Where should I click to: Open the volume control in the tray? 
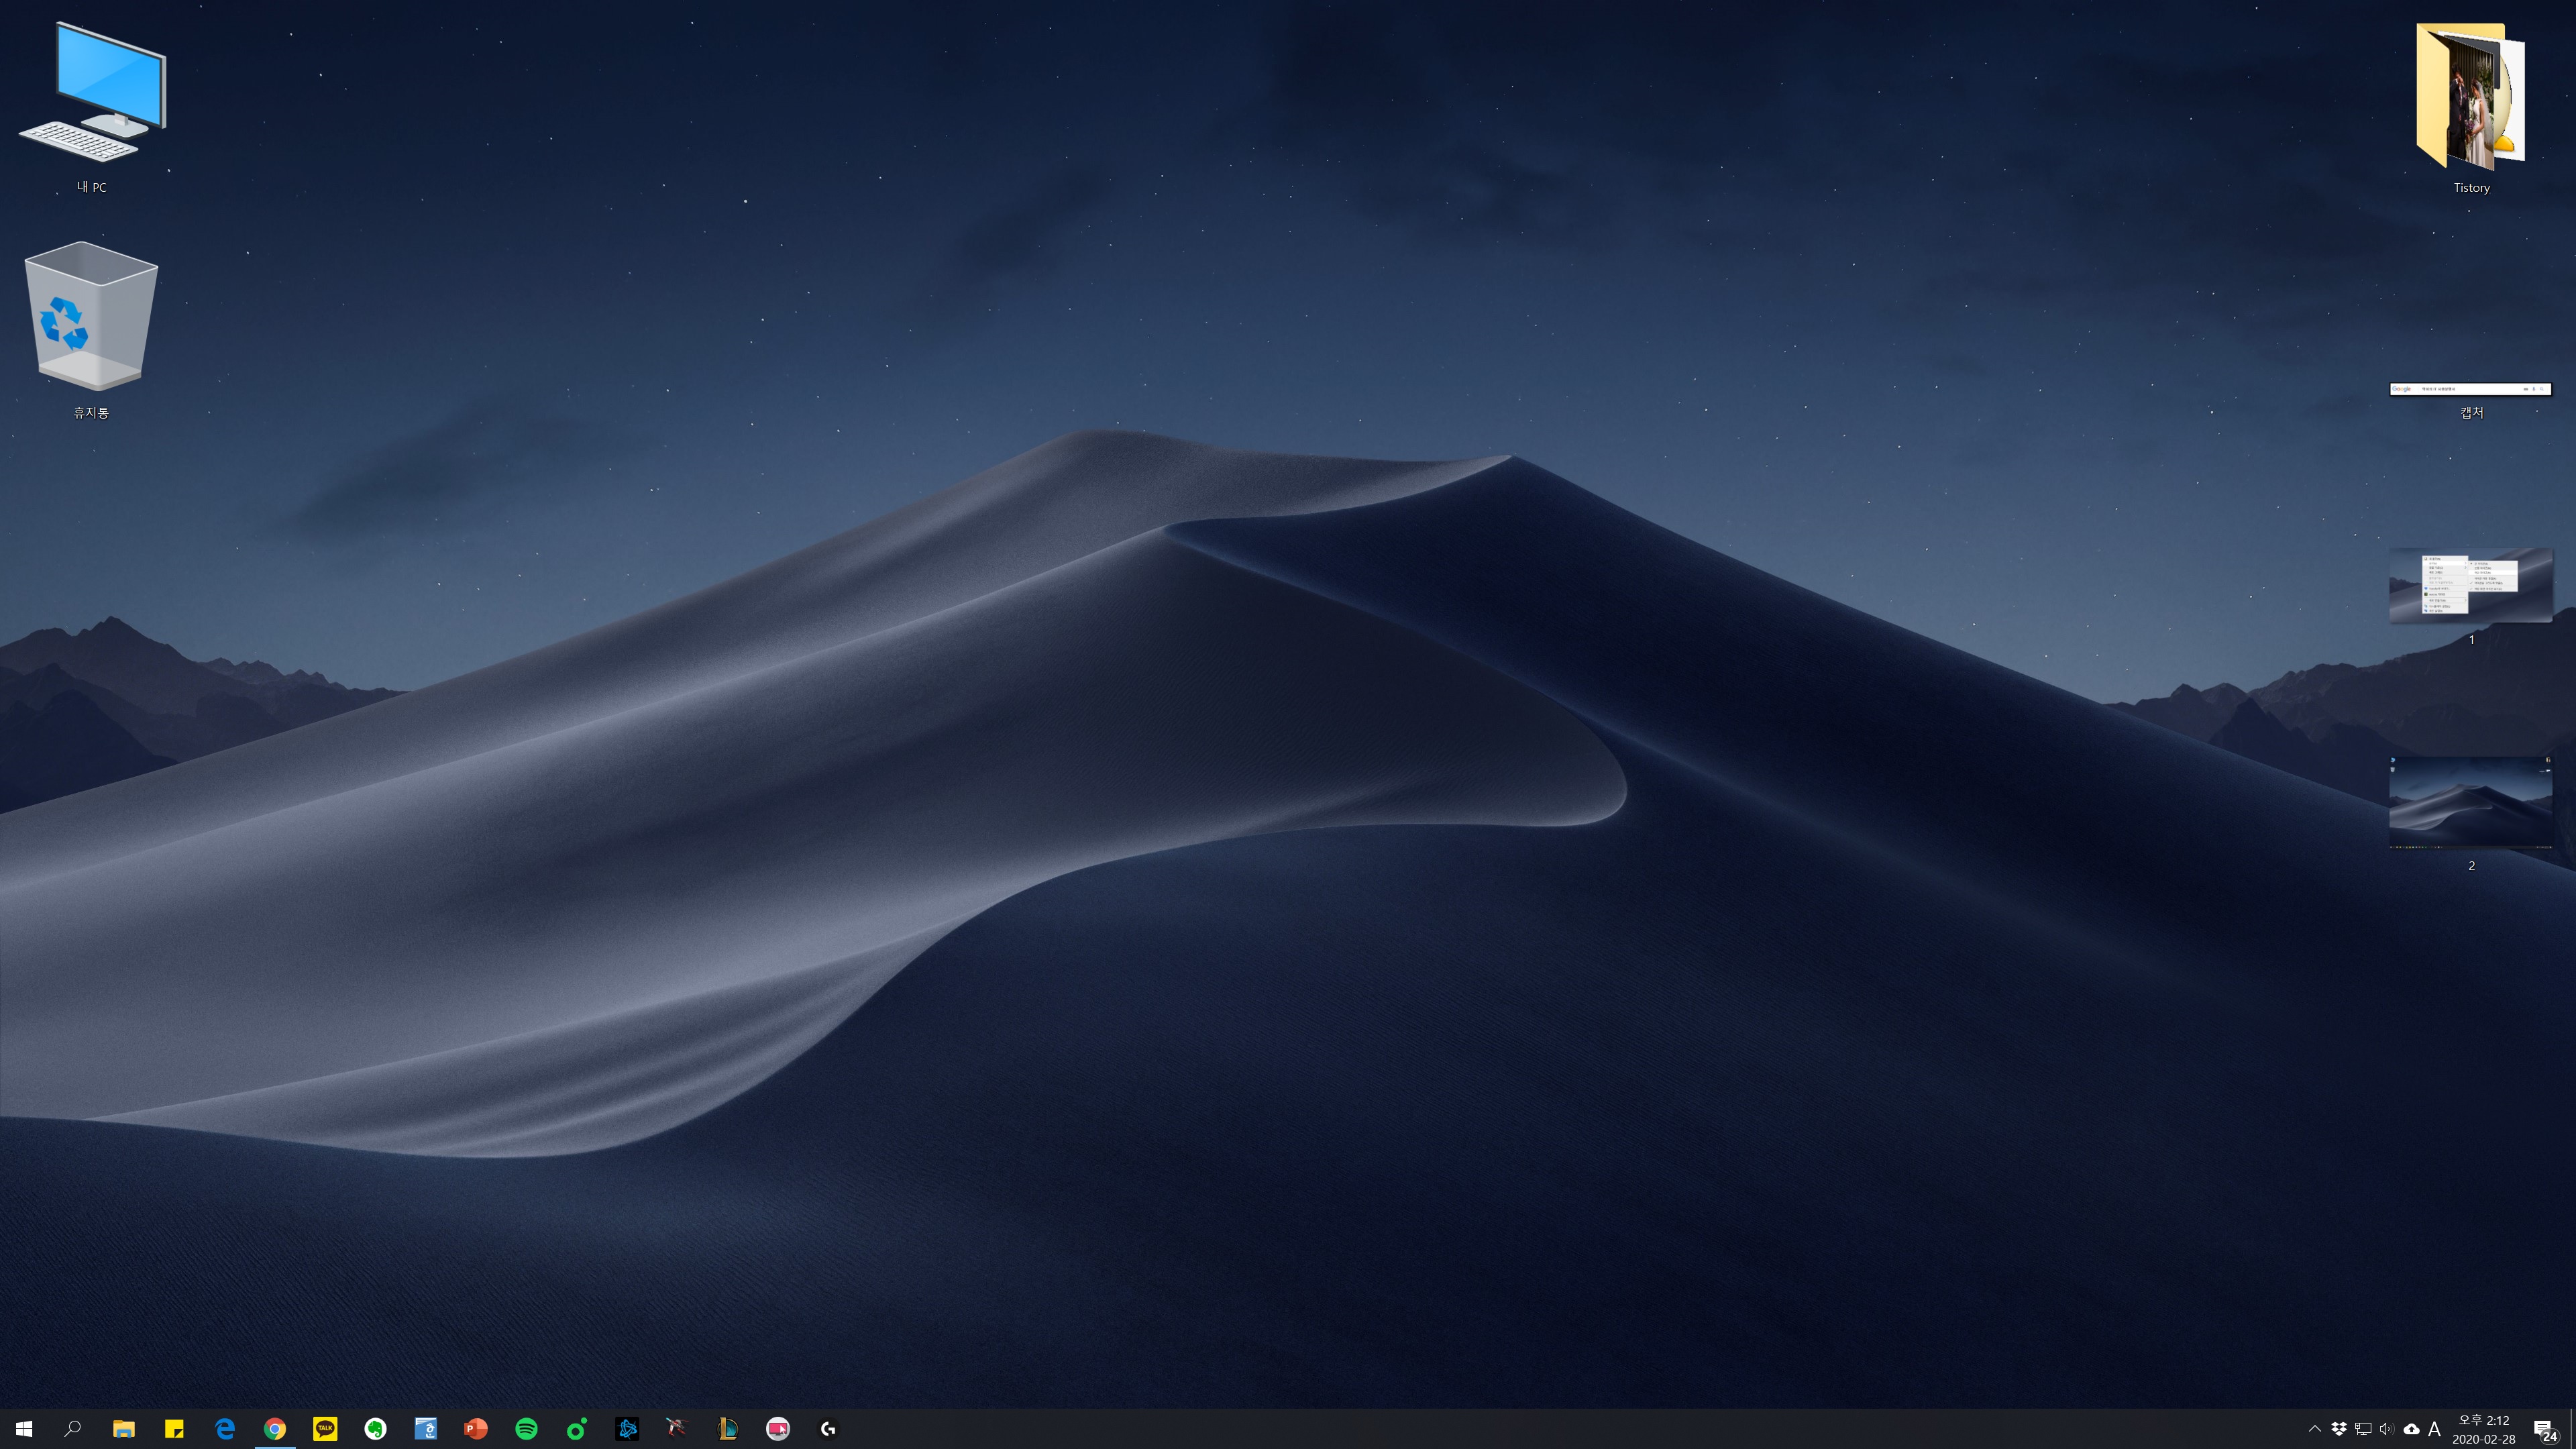pos(2387,1428)
